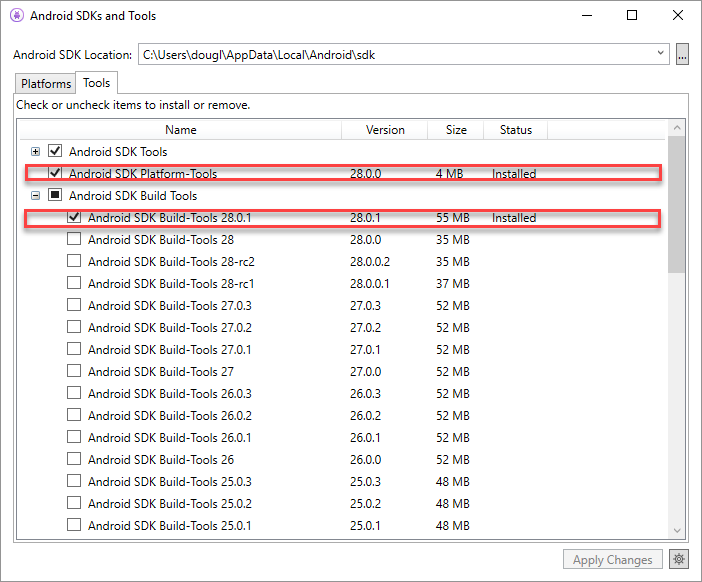
Task: Sort by the Status column header
Action: pos(516,130)
